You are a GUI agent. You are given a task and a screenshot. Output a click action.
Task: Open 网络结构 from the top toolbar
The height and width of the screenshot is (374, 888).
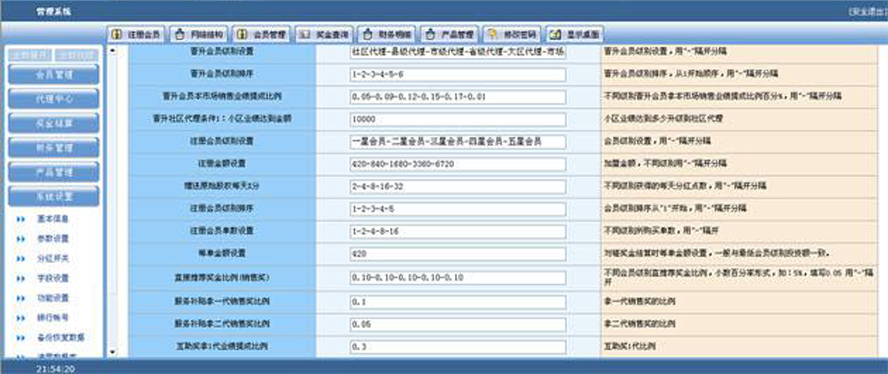197,34
